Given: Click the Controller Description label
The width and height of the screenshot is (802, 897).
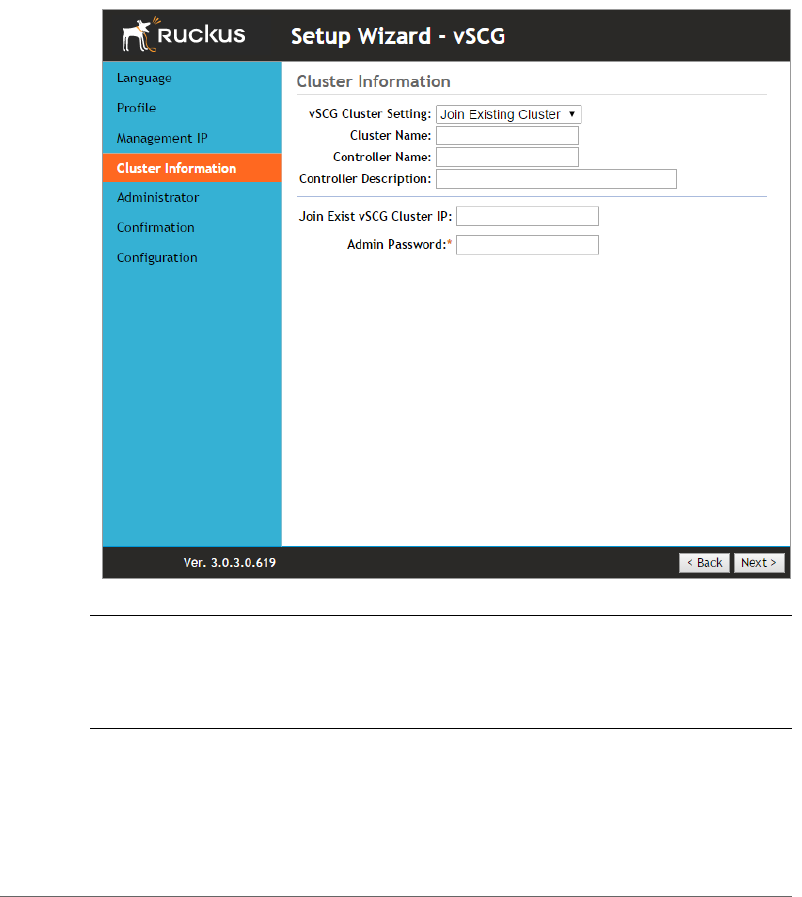Looking at the screenshot, I should pyautogui.click(x=365, y=179).
